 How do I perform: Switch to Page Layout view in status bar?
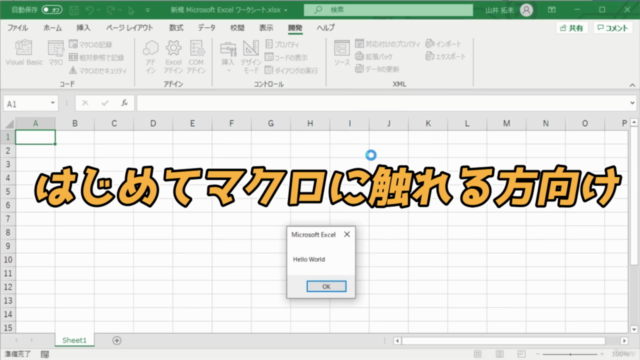coord(500,354)
